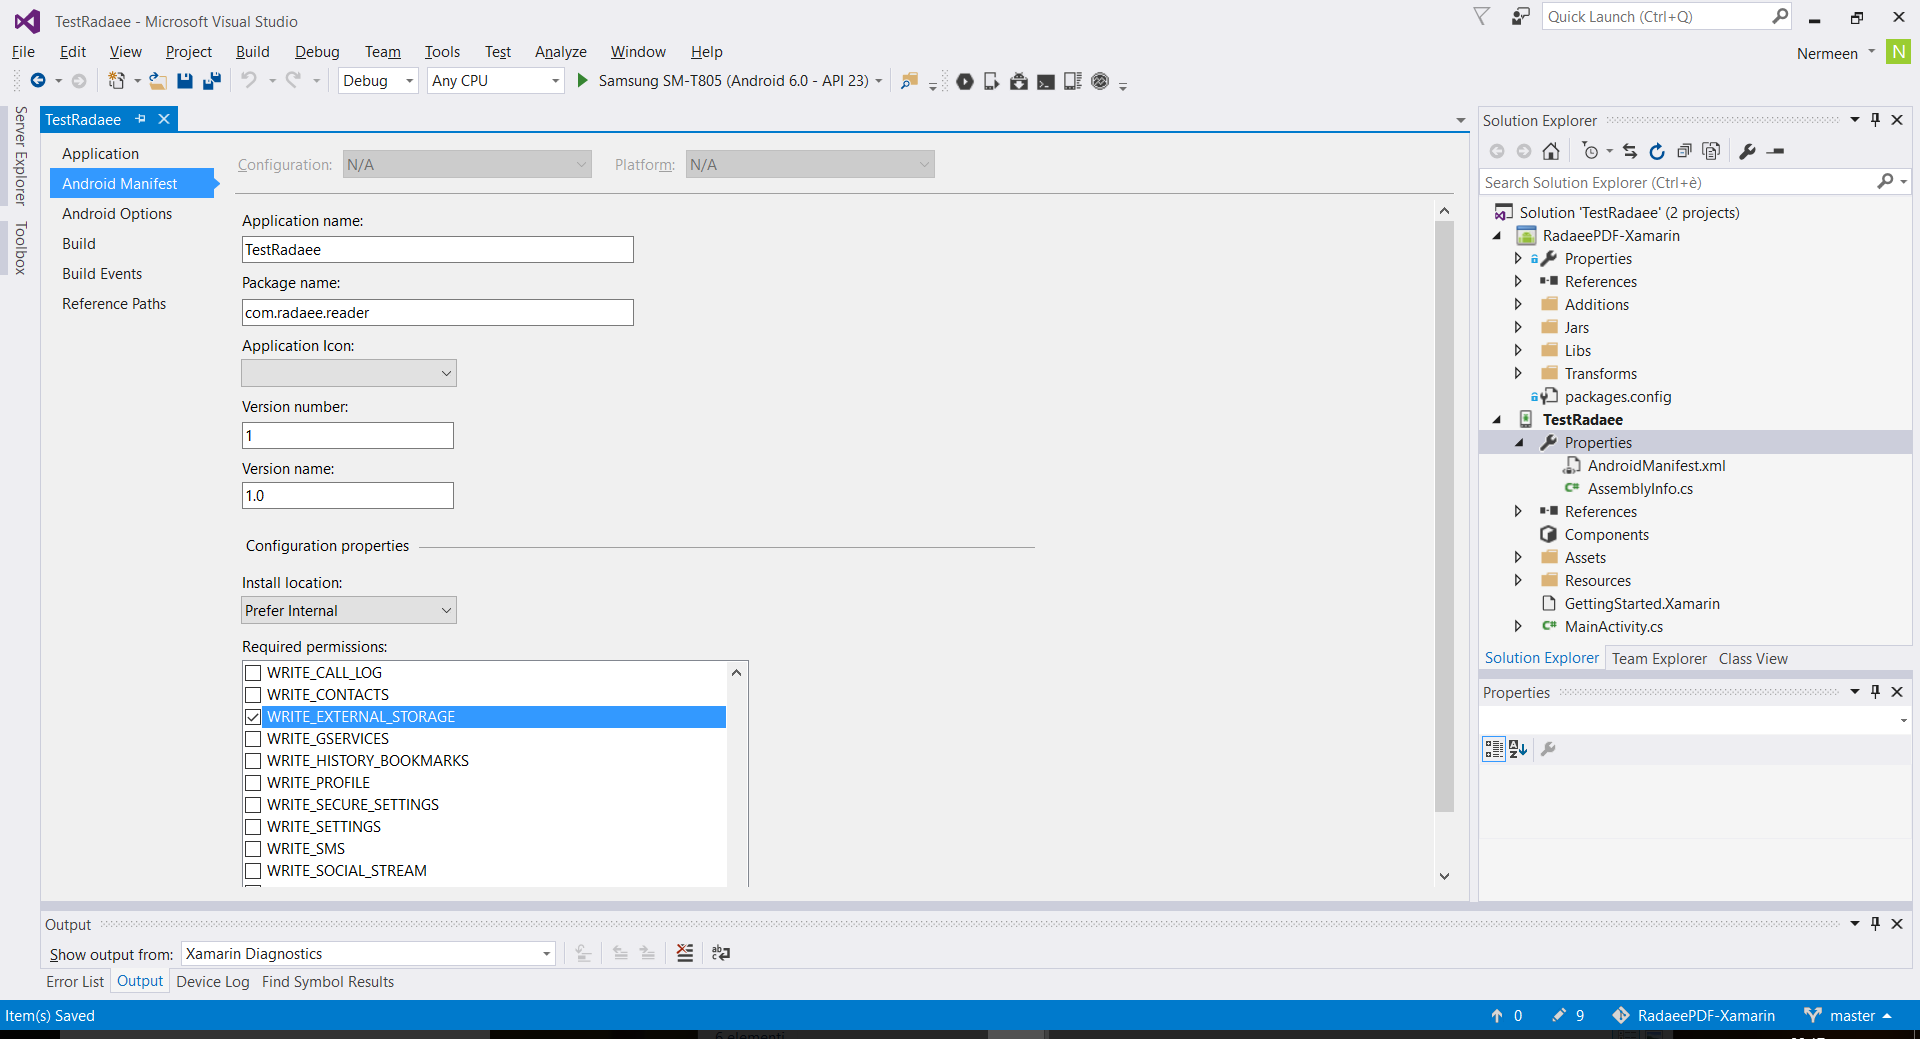Open Properties wrench in Solution Explorer toolbar

point(1747,151)
